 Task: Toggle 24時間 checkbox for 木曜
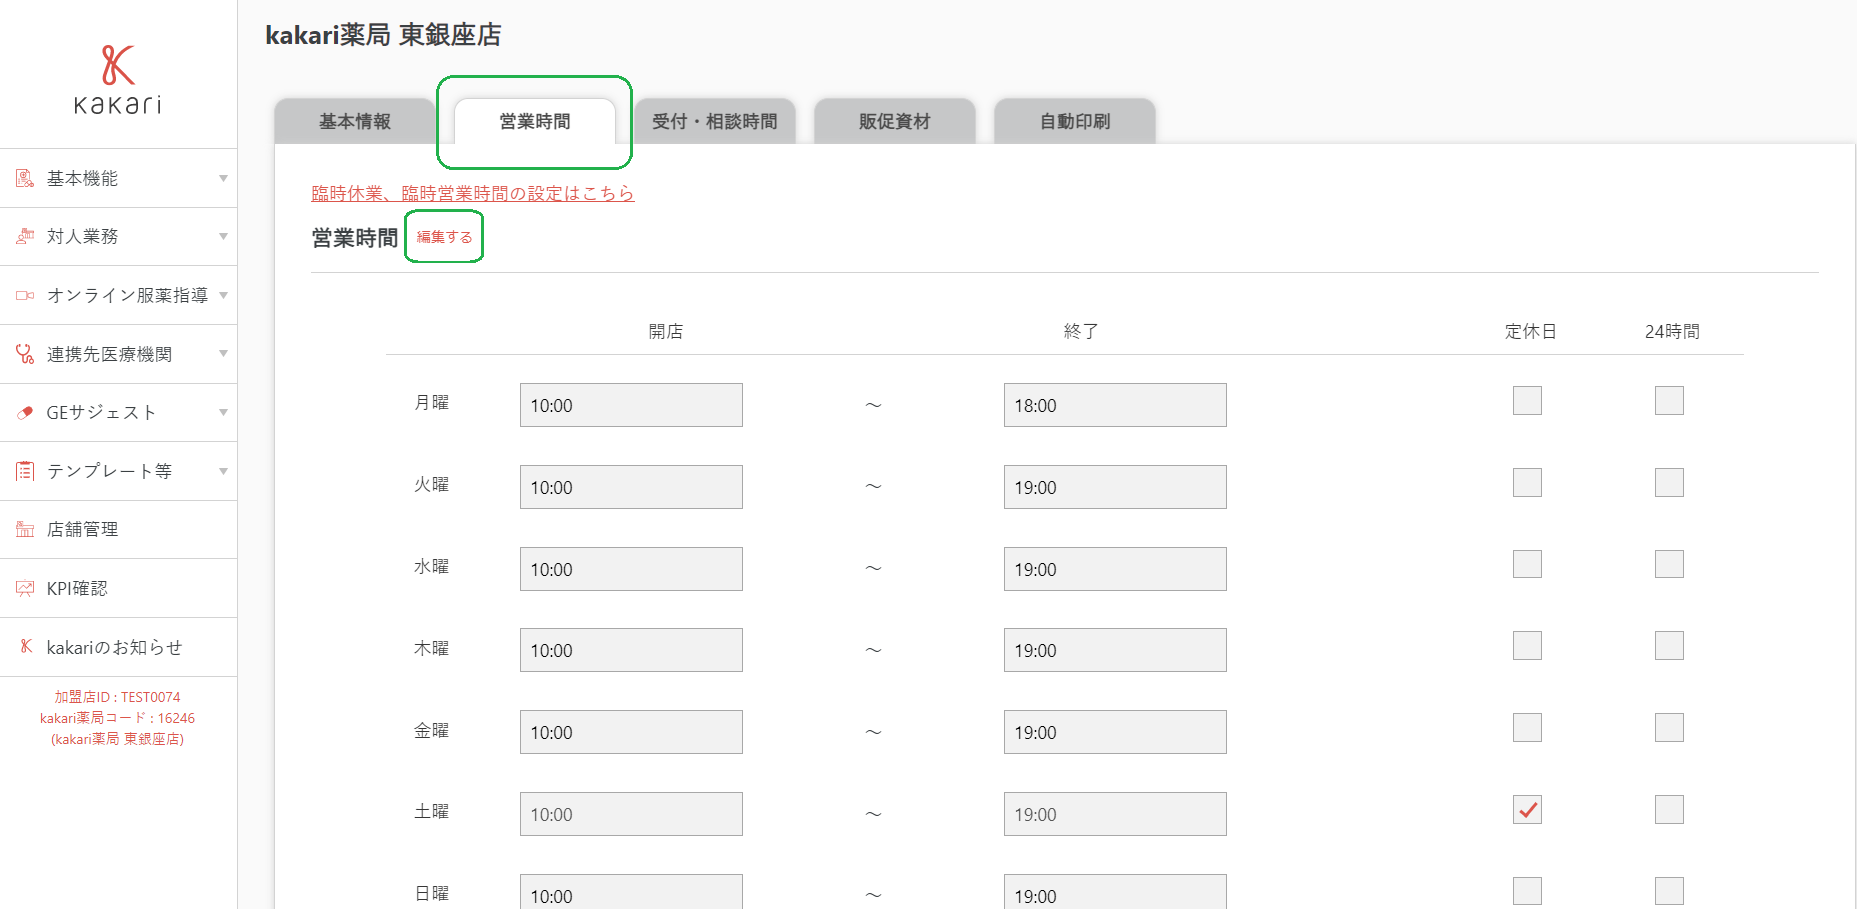tap(1669, 645)
